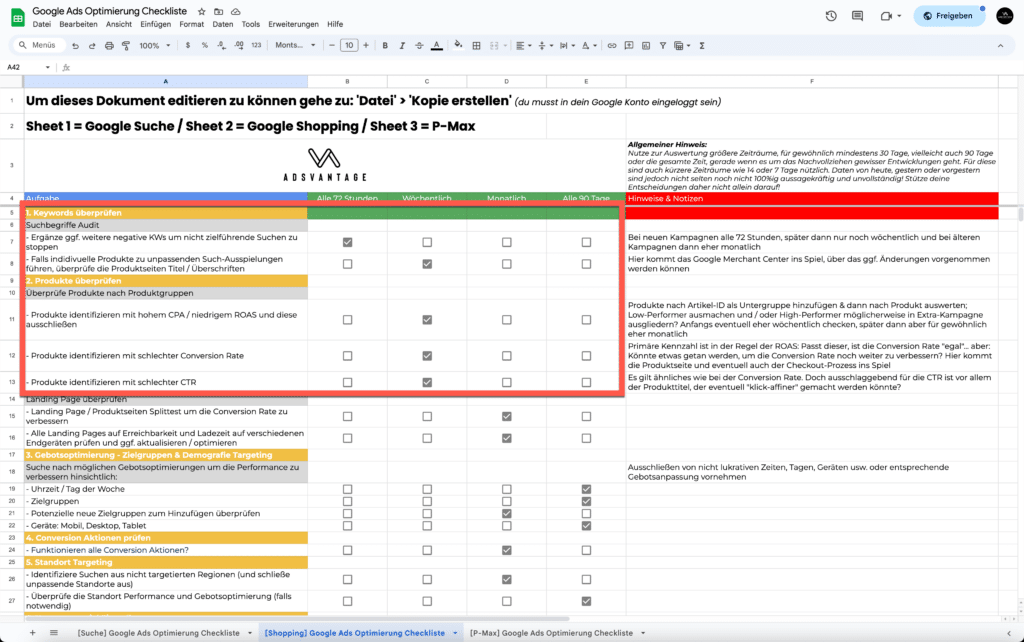Switch to the [P-Max] sheet tab
The image size is (1024, 642).
551,633
